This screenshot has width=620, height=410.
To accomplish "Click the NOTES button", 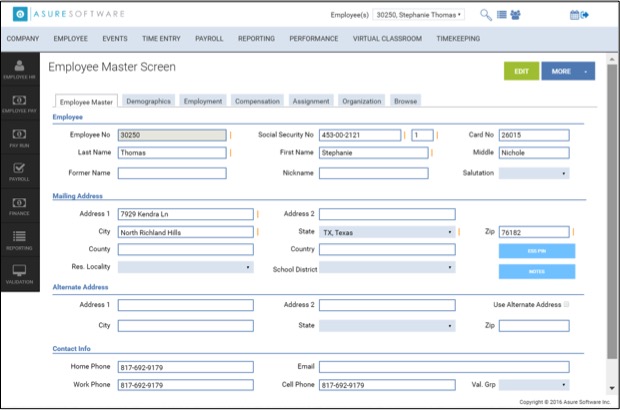I will 537,272.
